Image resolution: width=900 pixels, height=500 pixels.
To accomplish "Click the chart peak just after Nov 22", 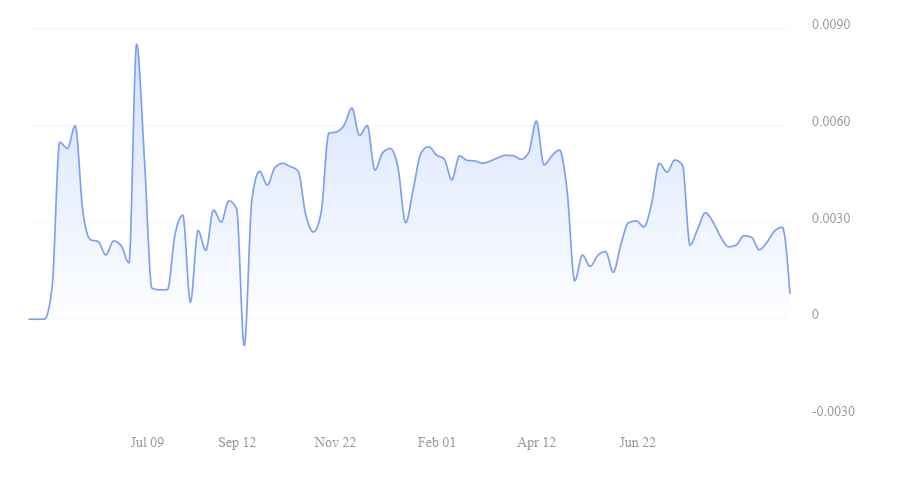I will point(352,108).
